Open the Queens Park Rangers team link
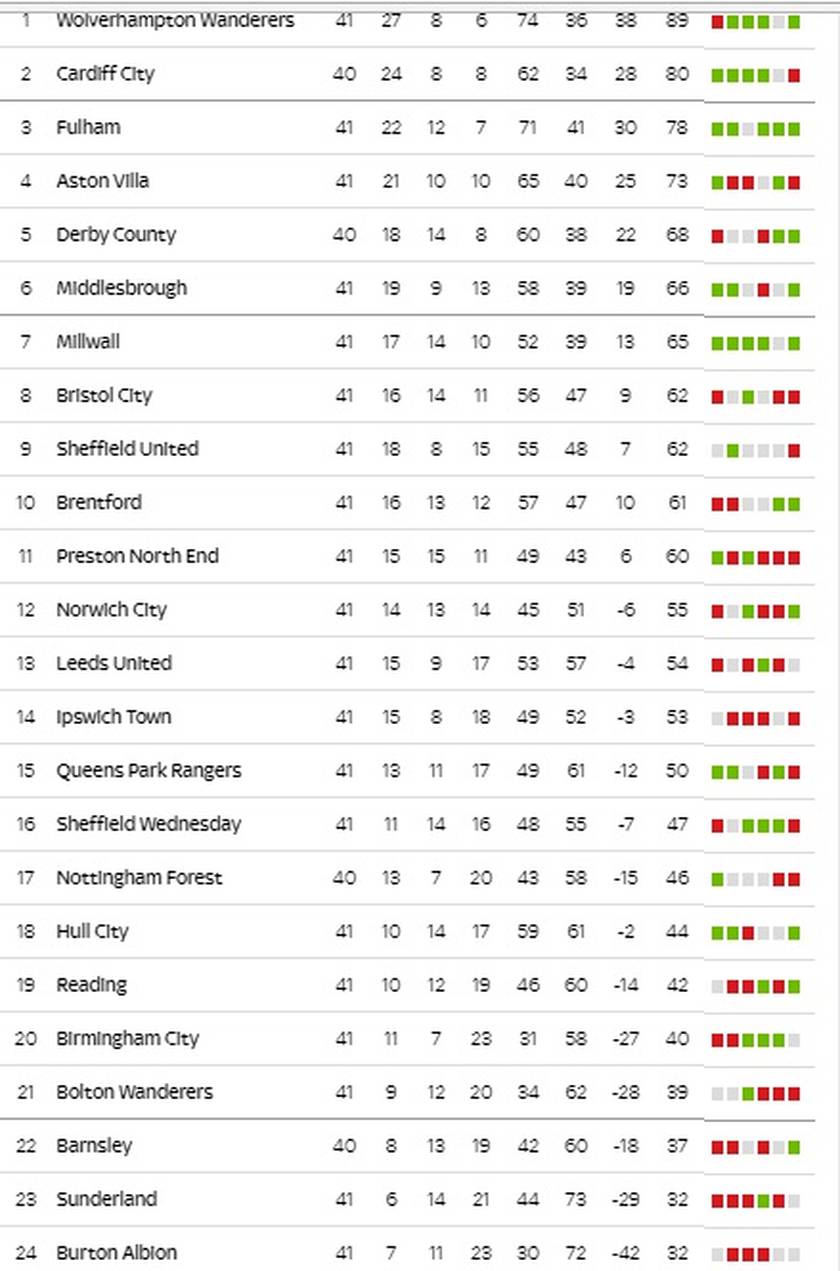Screen dimensions: 840x1271 pos(149,771)
